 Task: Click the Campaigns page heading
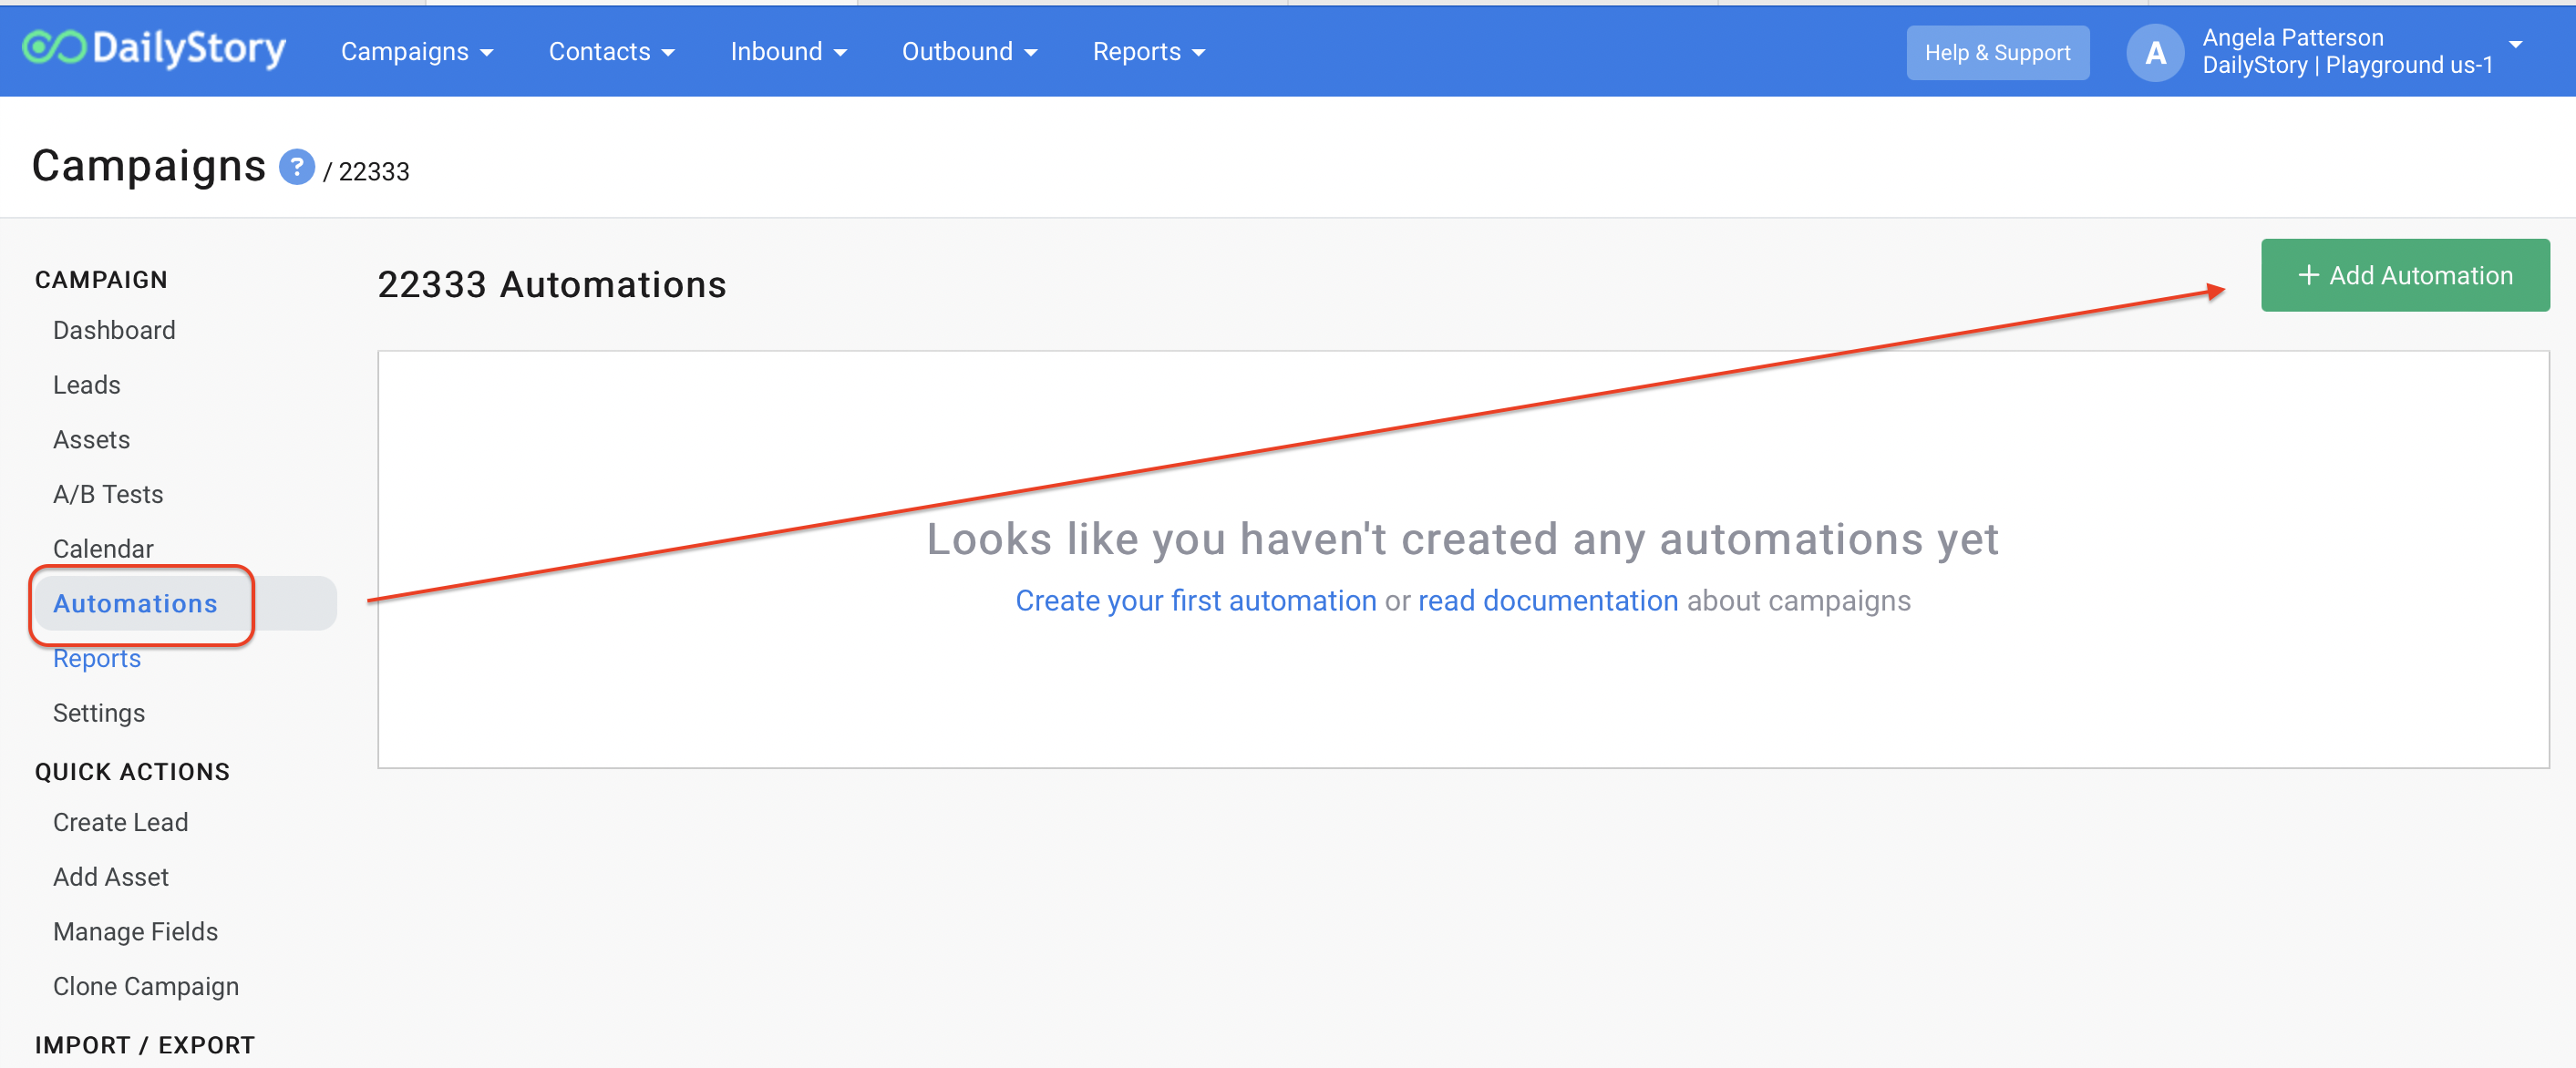(x=149, y=166)
